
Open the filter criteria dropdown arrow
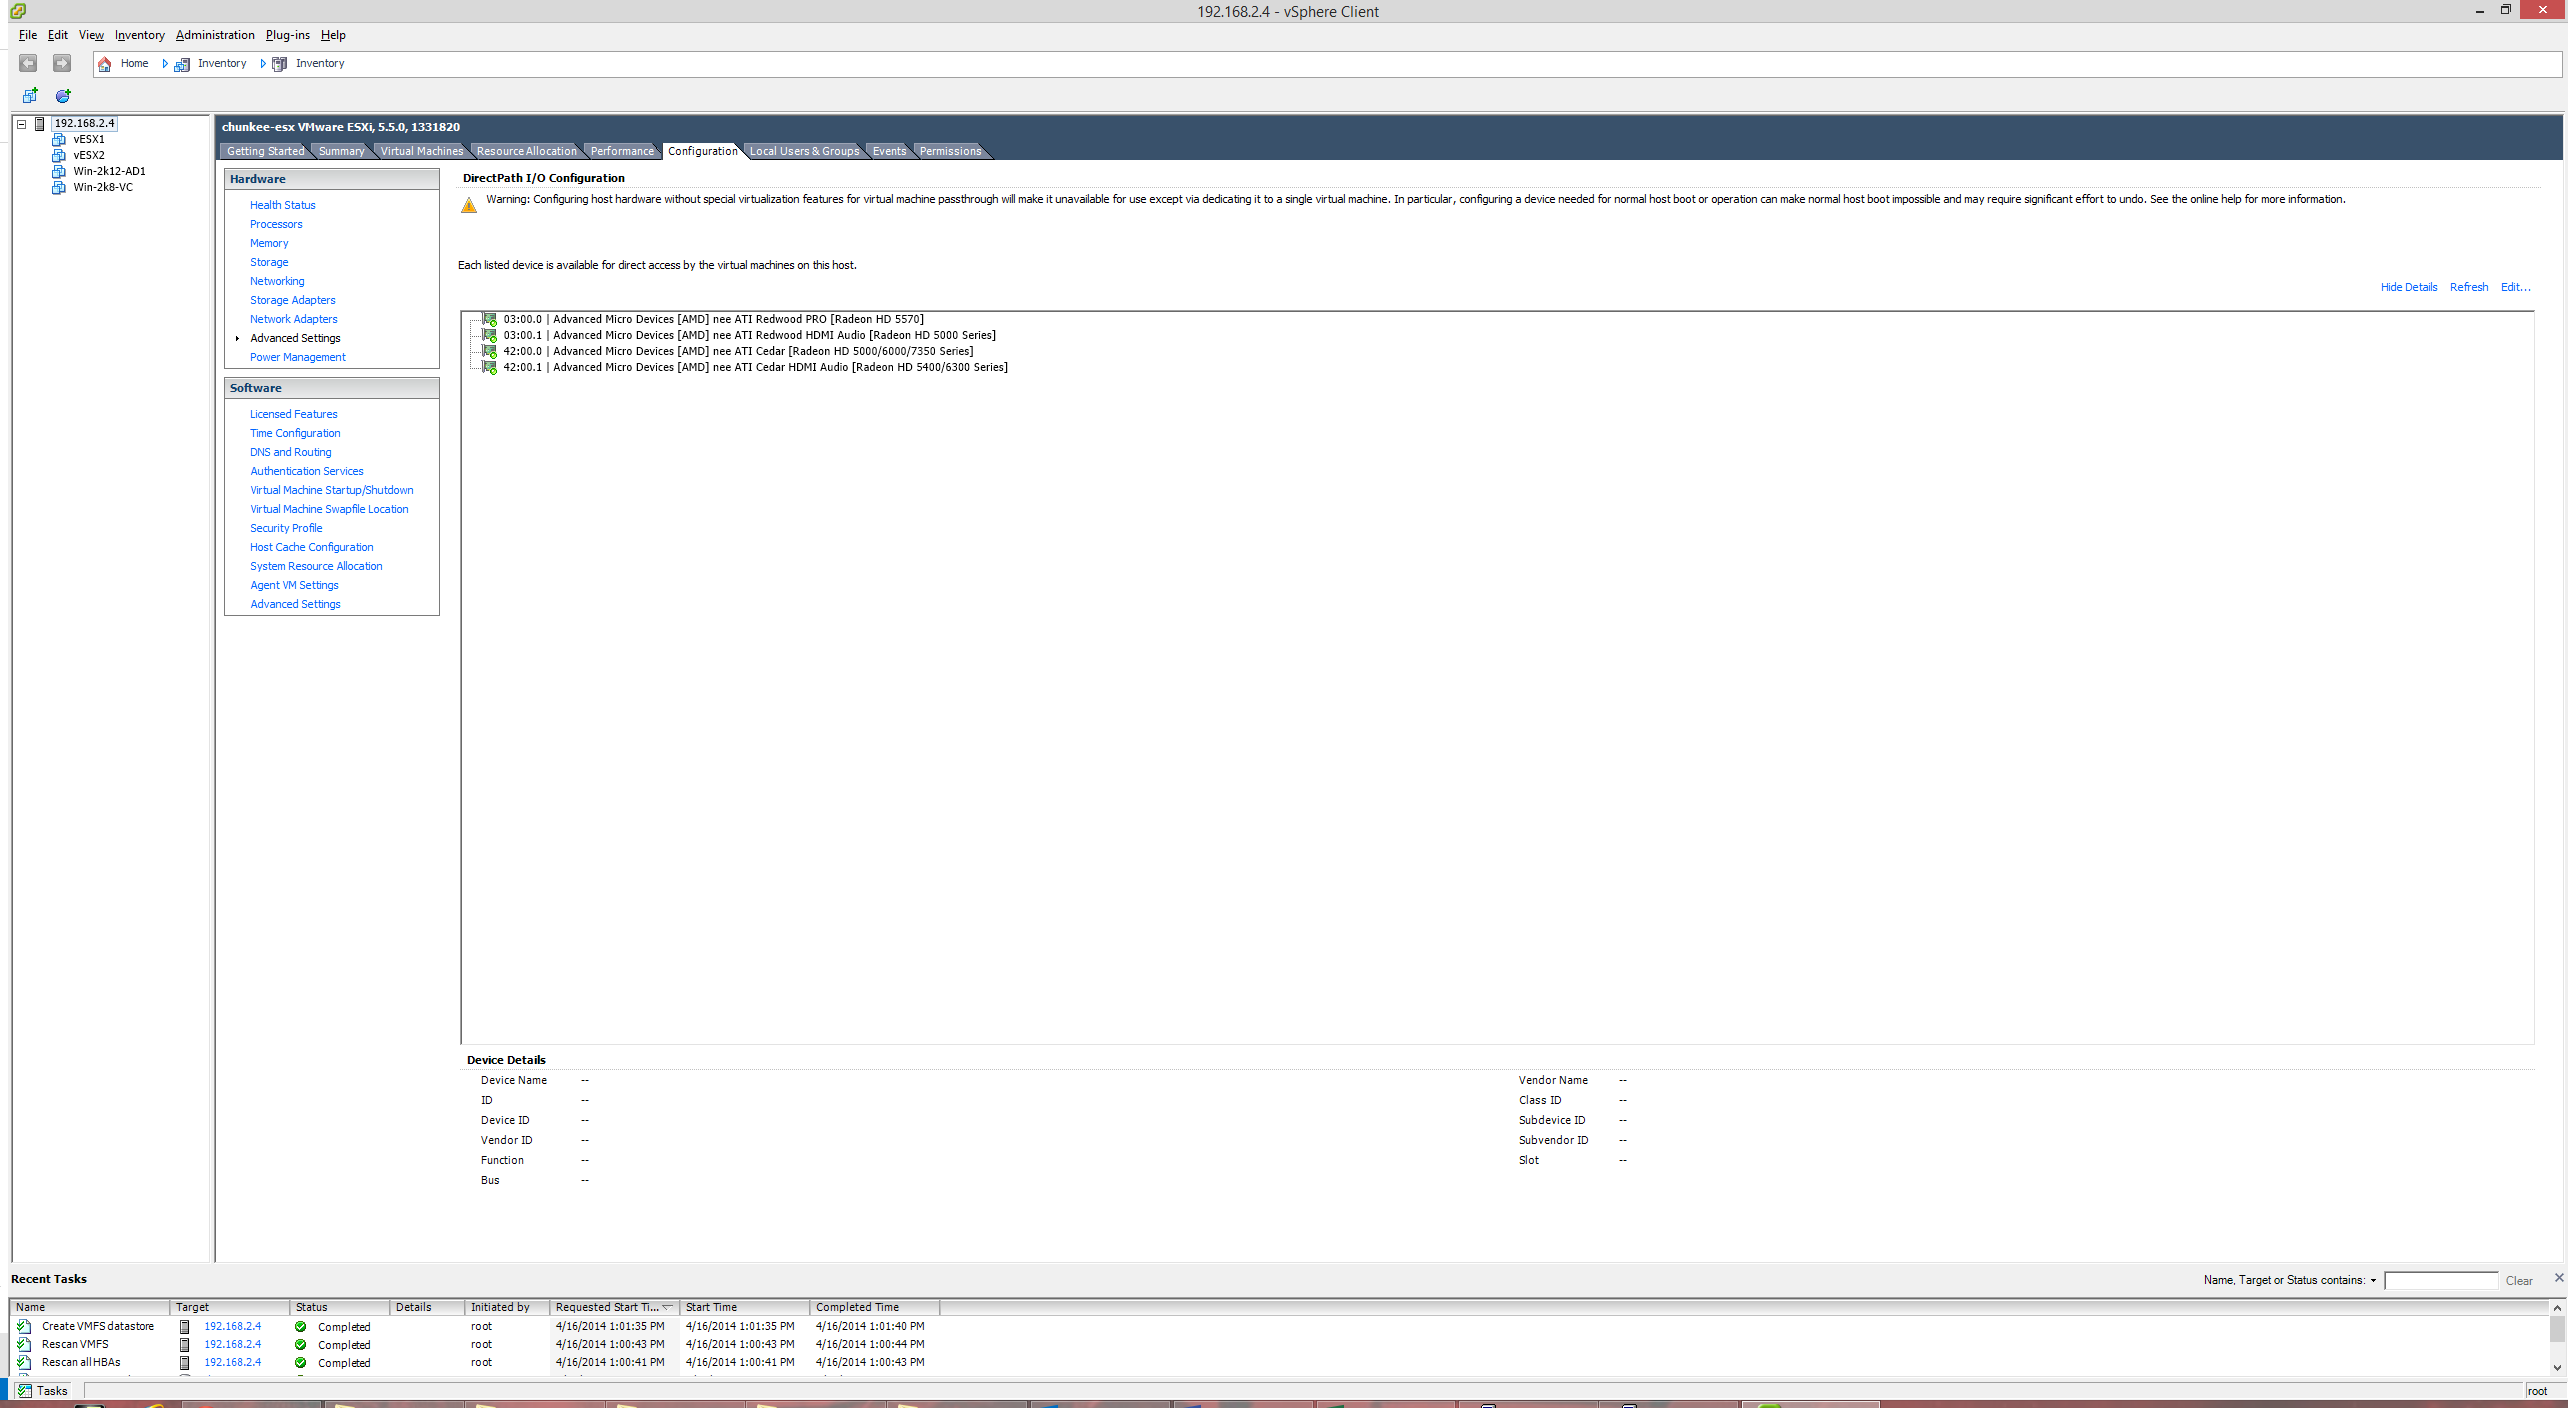(x=2373, y=1281)
